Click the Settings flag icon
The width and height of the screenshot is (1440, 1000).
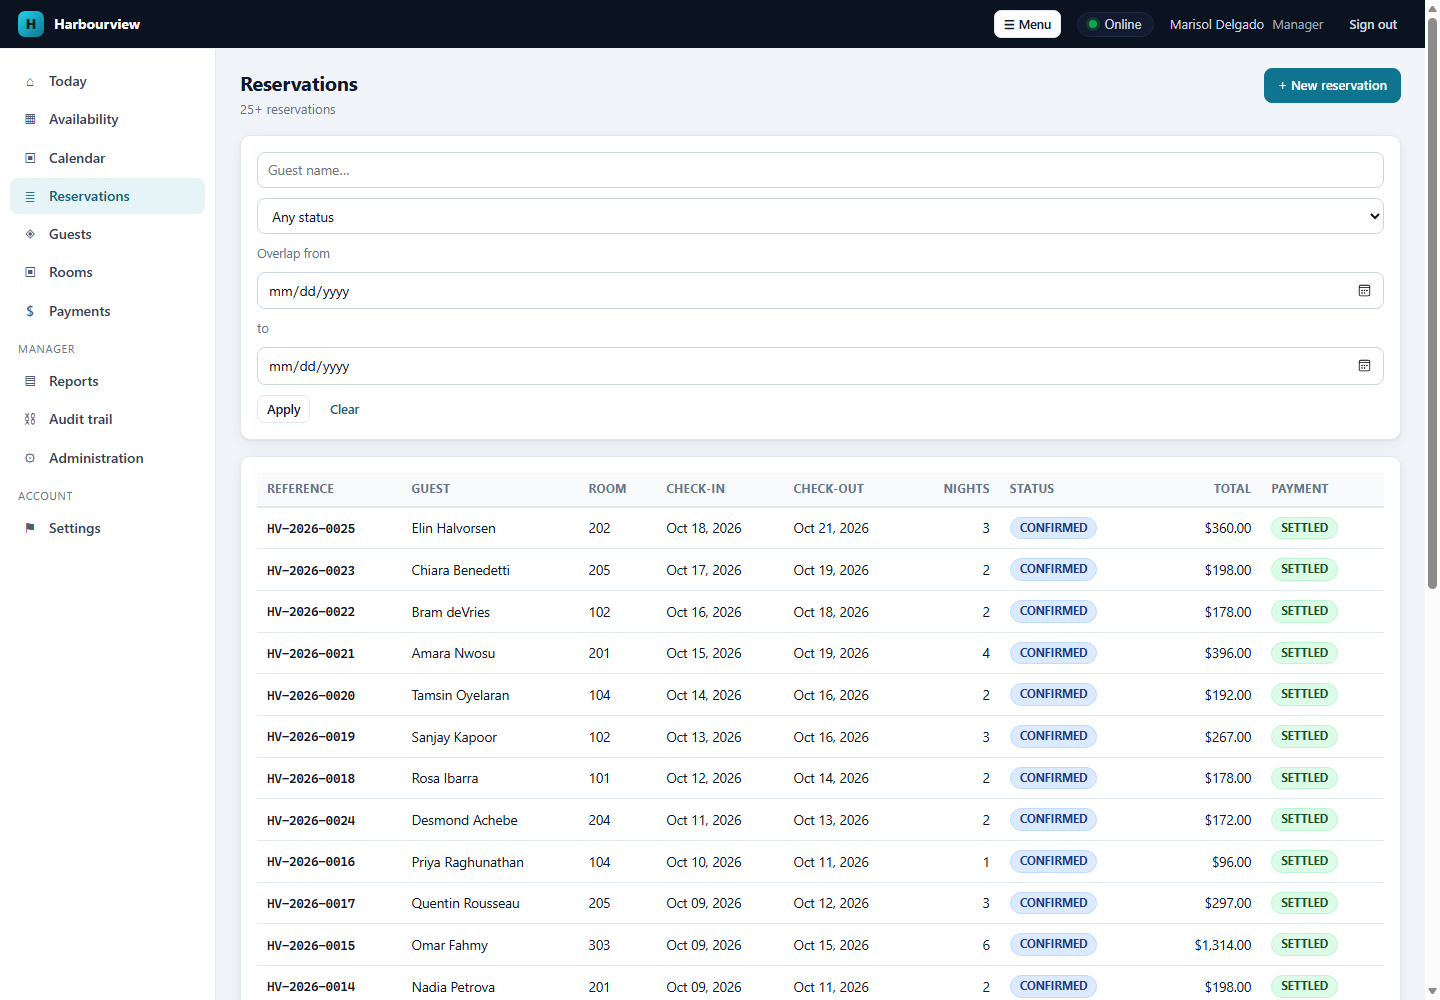(x=30, y=528)
